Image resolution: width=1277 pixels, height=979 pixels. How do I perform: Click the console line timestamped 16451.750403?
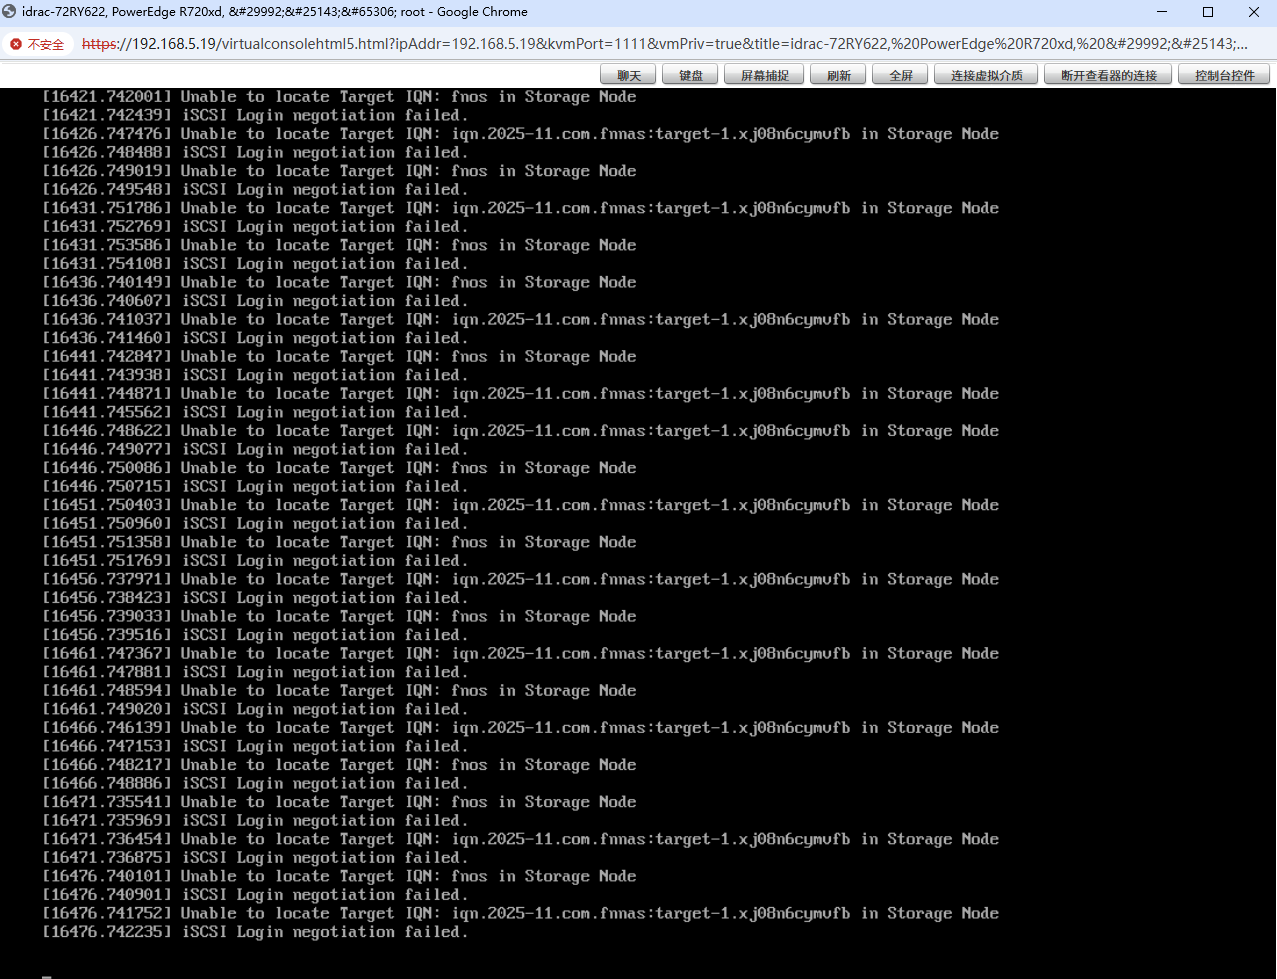pos(521,505)
